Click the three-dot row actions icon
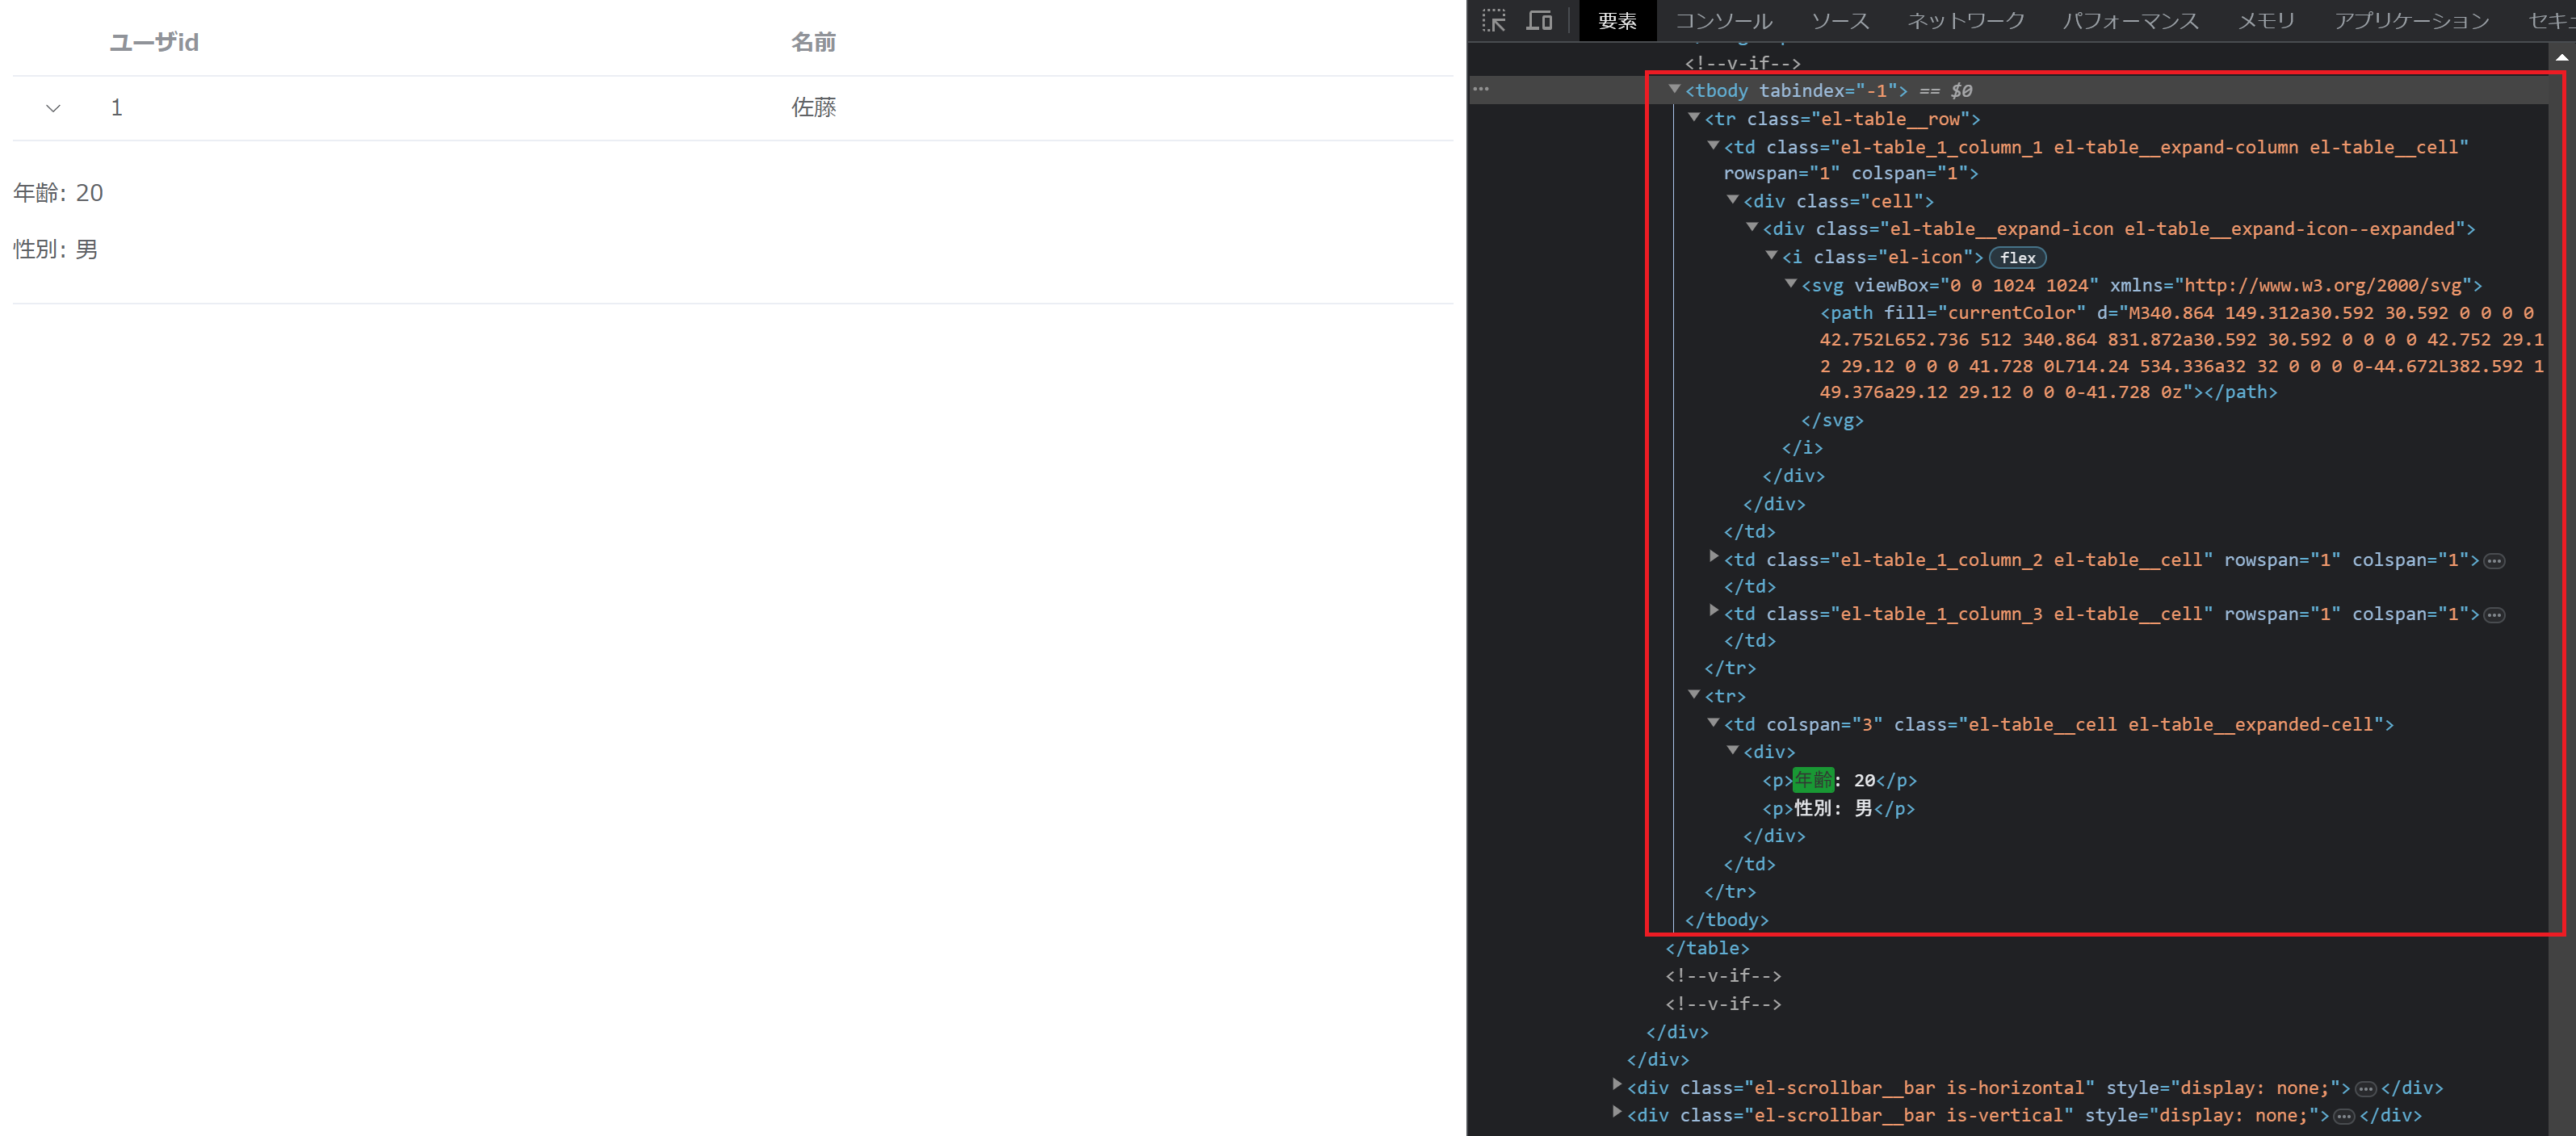Image resolution: width=2576 pixels, height=1136 pixels. point(1481,89)
